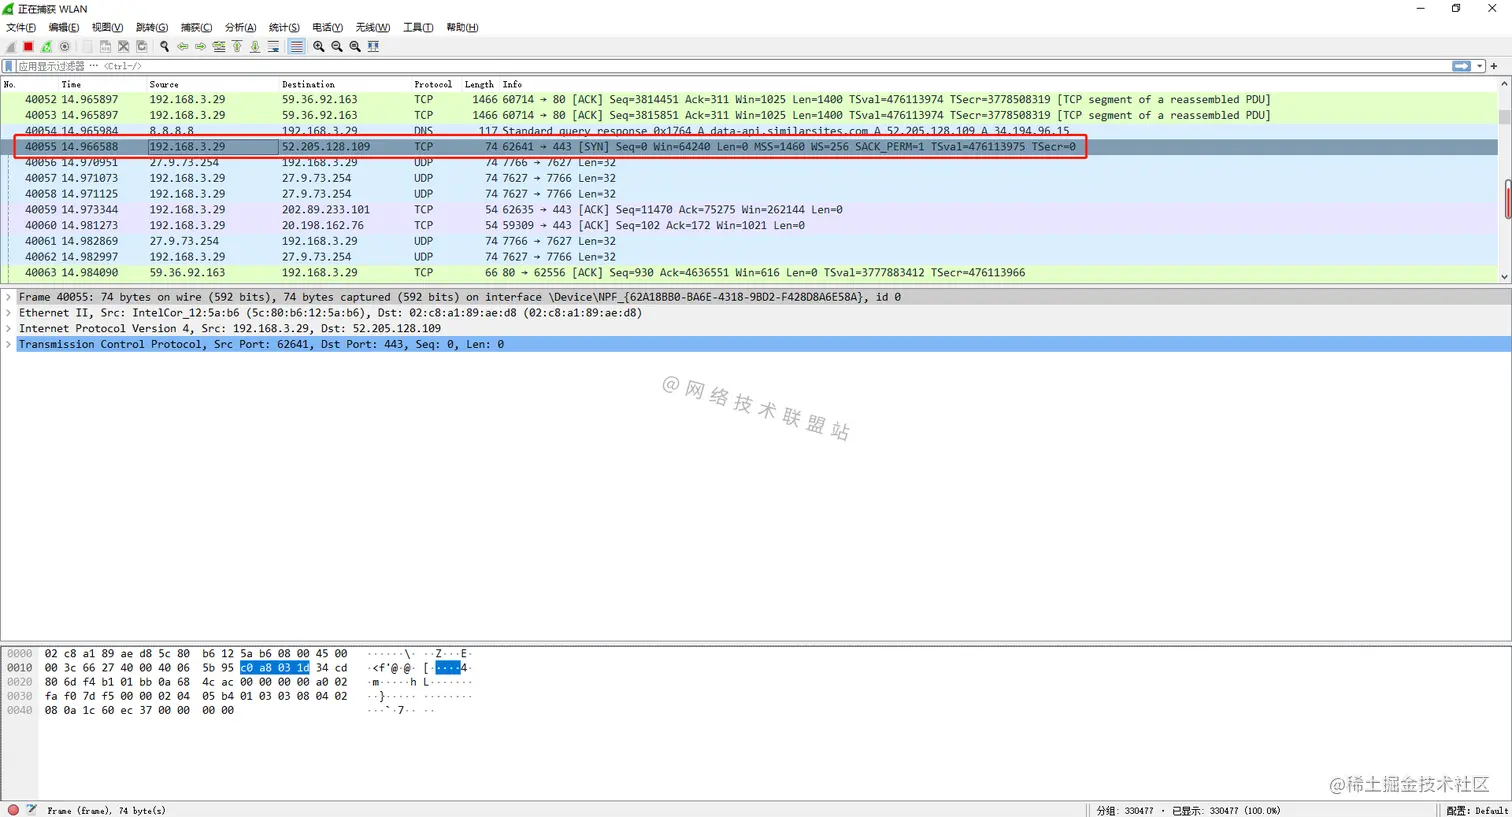Expand the Frame 40055 details row
The image size is (1512, 817).
pos(9,297)
